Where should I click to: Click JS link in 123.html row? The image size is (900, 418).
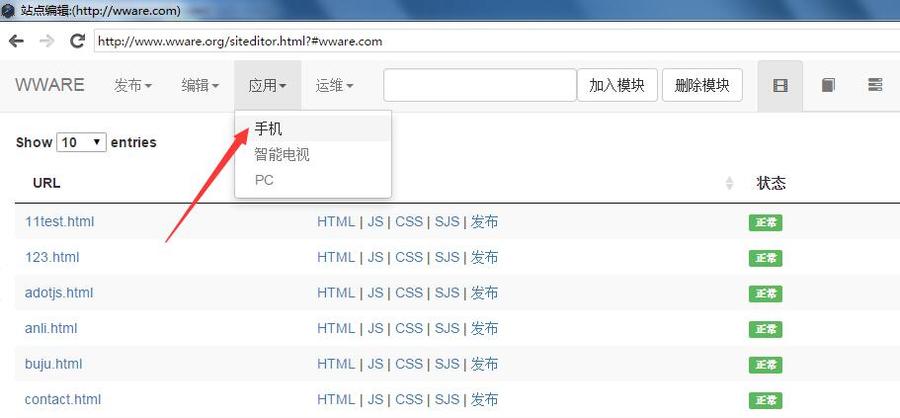(375, 257)
